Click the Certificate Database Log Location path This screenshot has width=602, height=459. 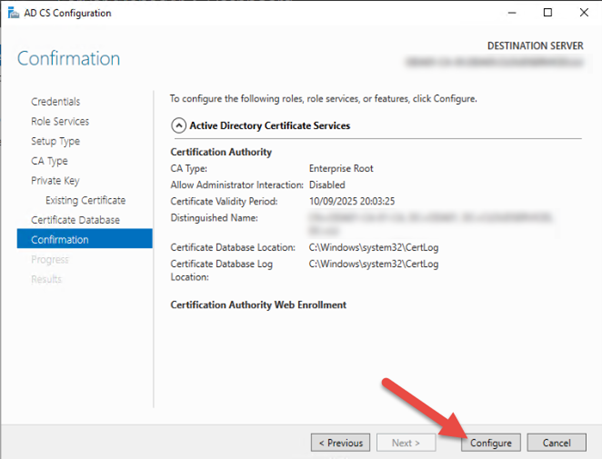tap(374, 264)
